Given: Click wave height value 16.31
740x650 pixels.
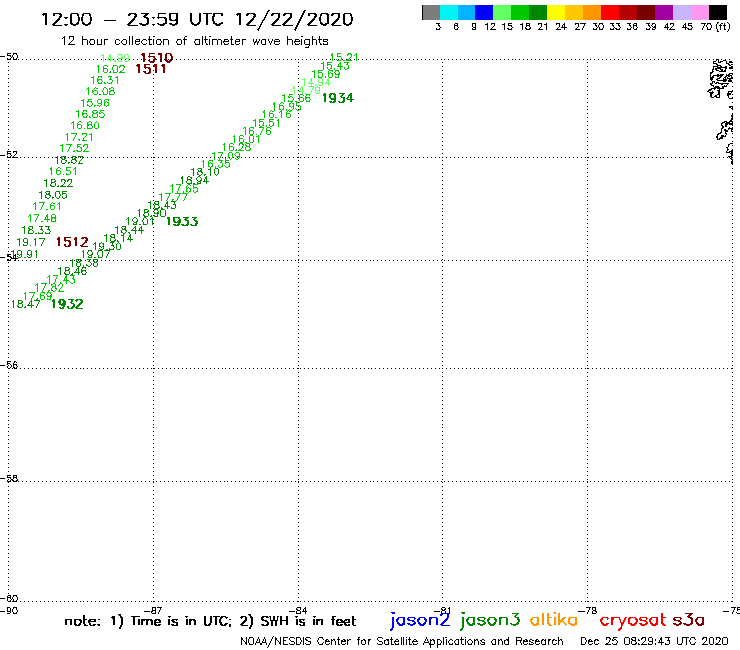Looking at the screenshot, I should tap(105, 80).
